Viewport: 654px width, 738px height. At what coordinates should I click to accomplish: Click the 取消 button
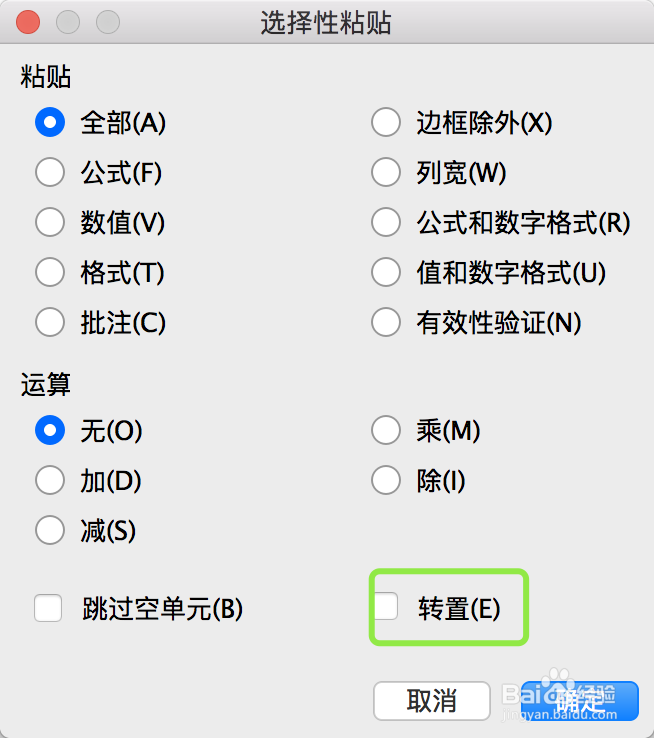432,701
